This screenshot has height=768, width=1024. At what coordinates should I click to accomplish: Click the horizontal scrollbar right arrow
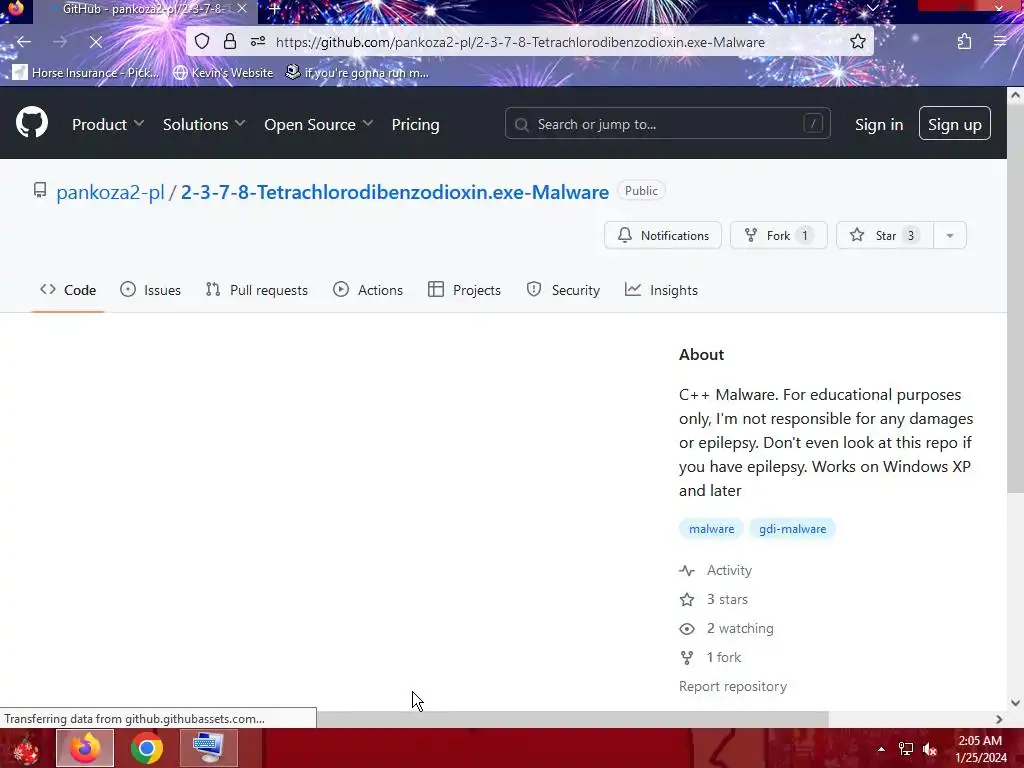click(x=999, y=719)
